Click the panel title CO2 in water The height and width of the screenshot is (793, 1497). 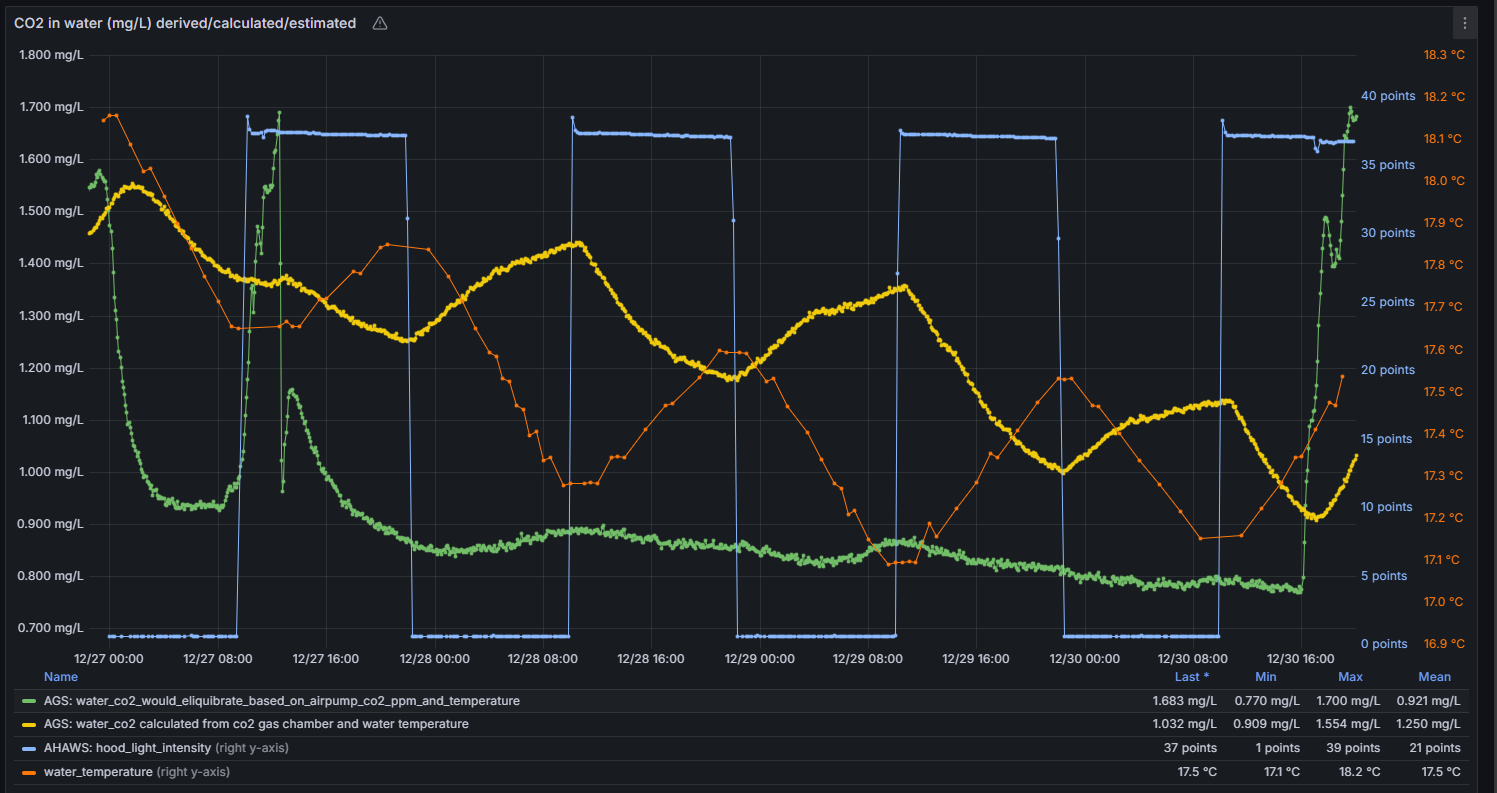point(185,23)
